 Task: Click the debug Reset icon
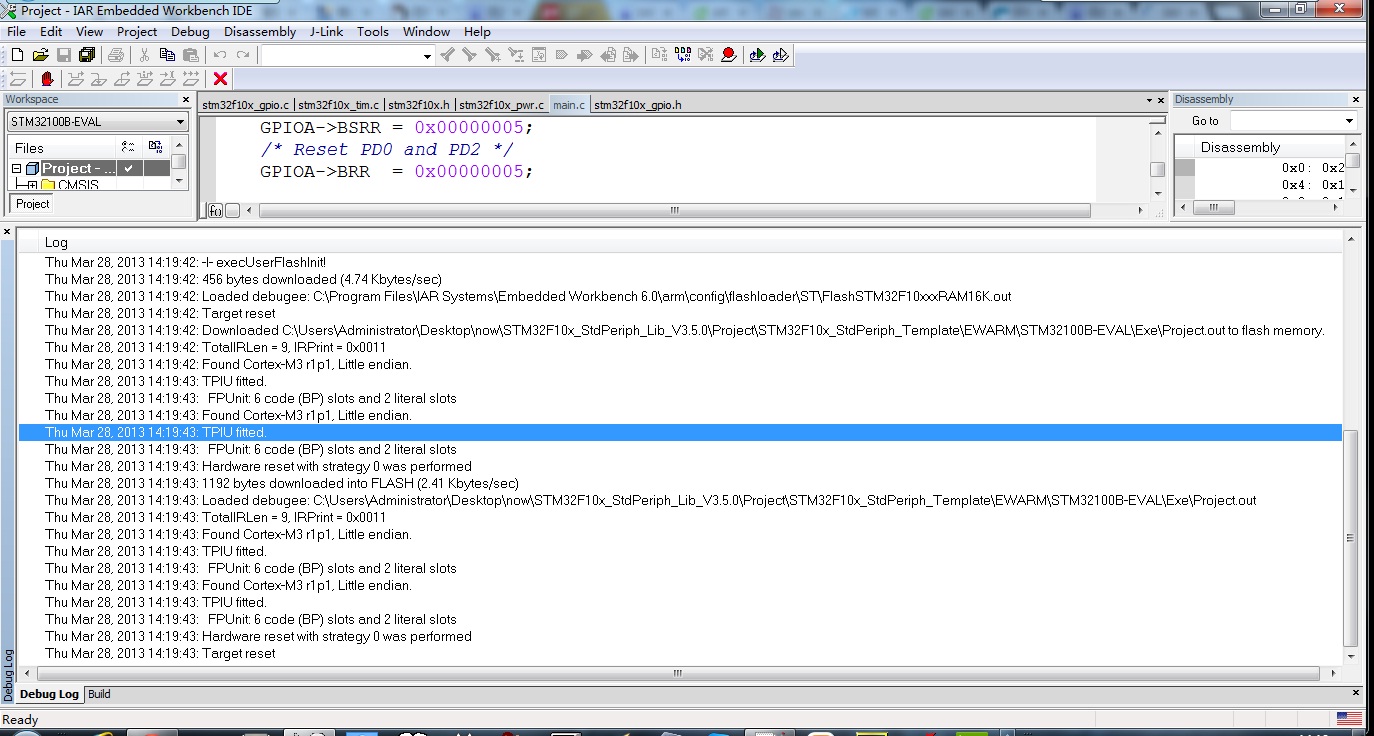[x=17, y=79]
